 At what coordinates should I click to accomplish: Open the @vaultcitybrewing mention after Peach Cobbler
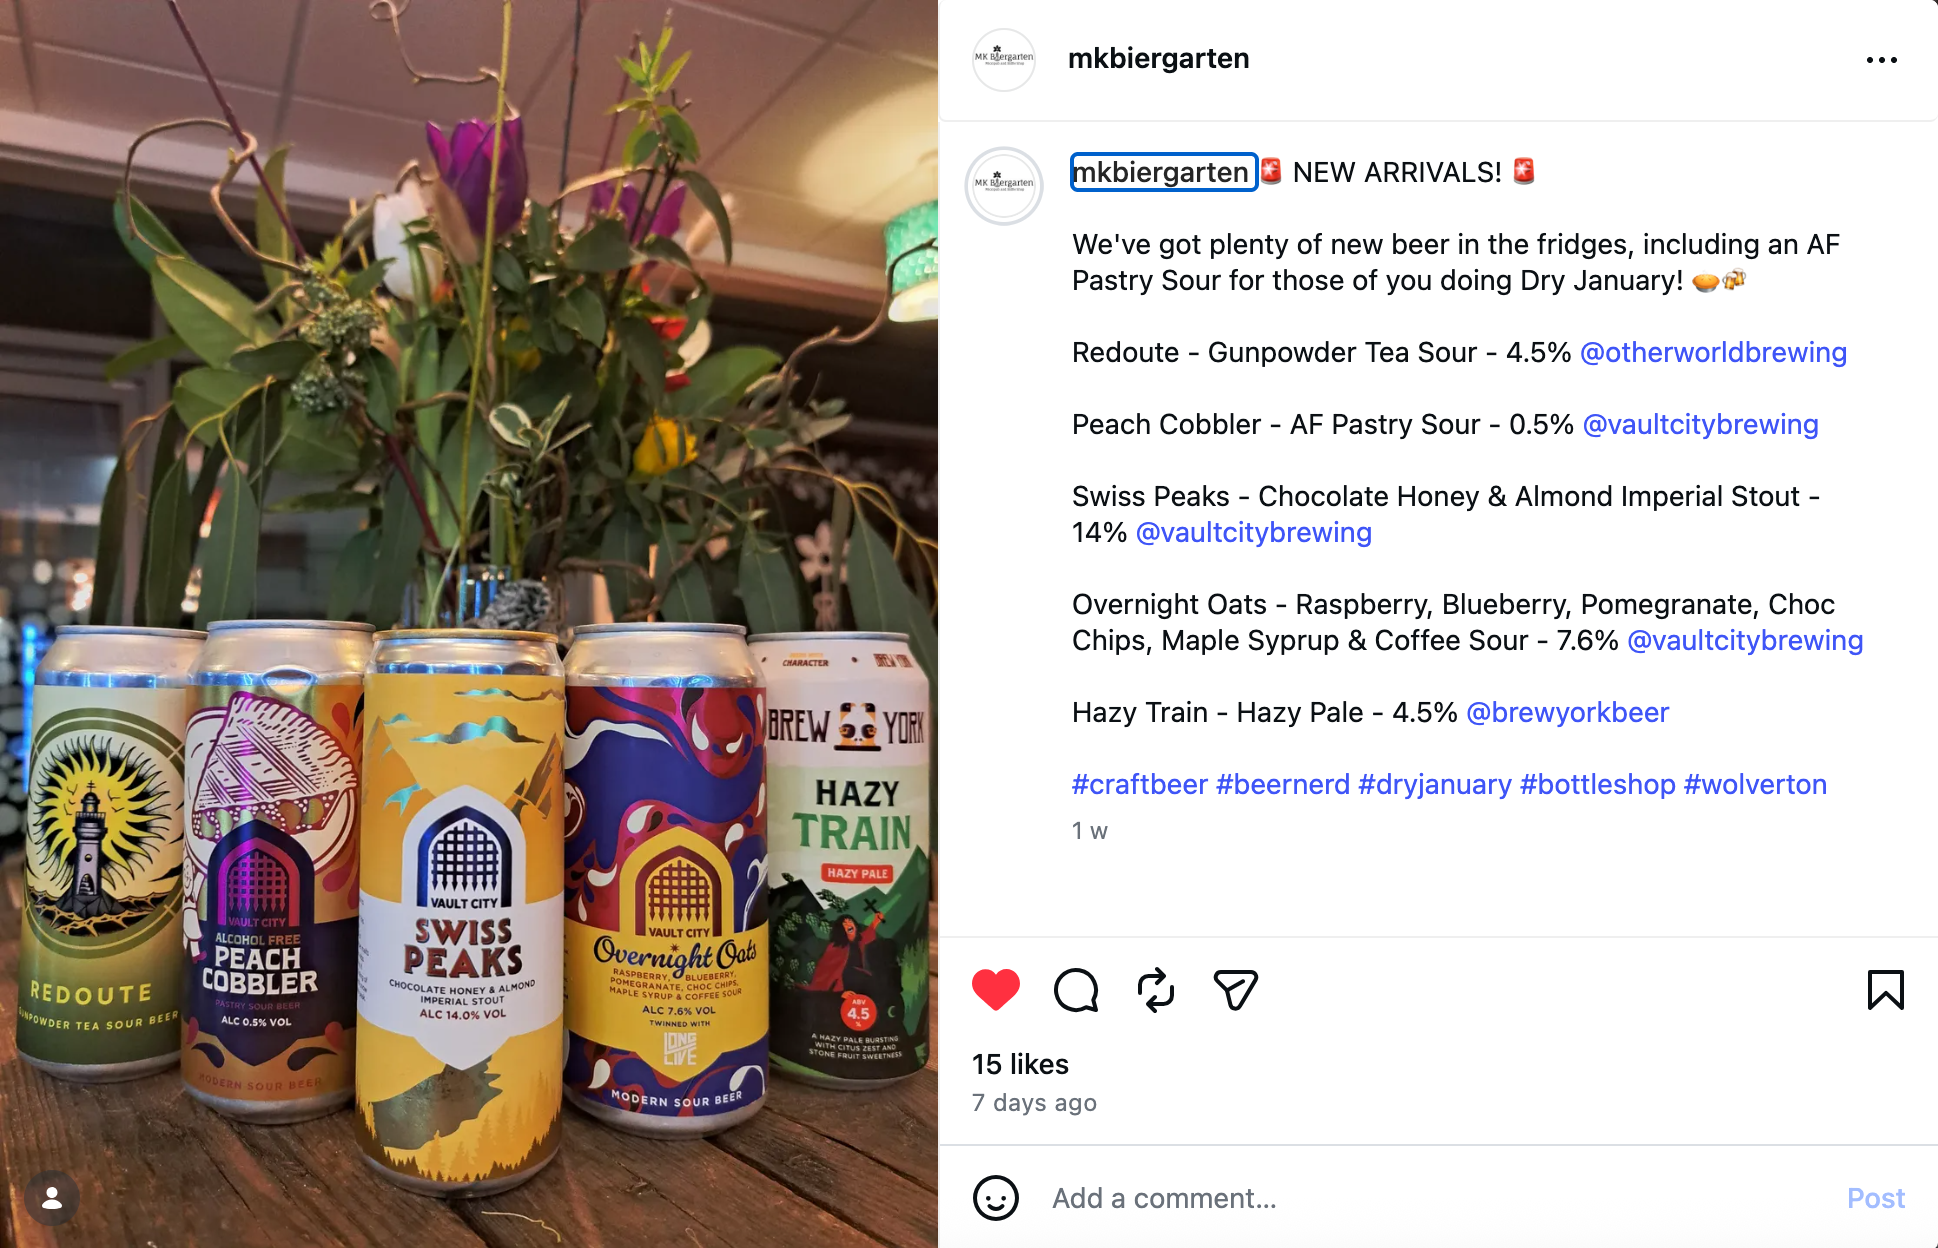[x=1700, y=424]
